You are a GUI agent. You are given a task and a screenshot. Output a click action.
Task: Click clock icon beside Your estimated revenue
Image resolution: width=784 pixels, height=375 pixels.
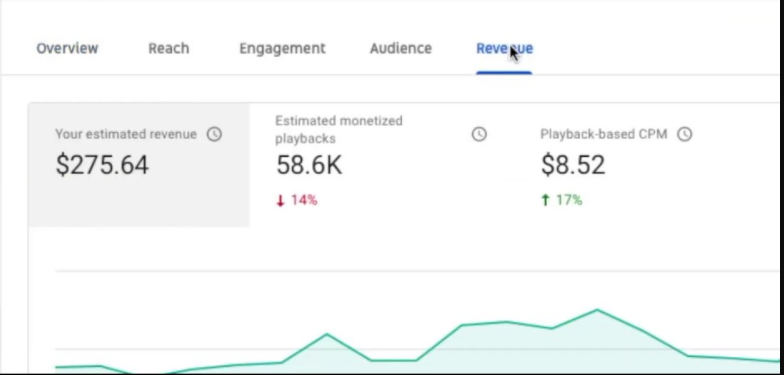(x=214, y=134)
